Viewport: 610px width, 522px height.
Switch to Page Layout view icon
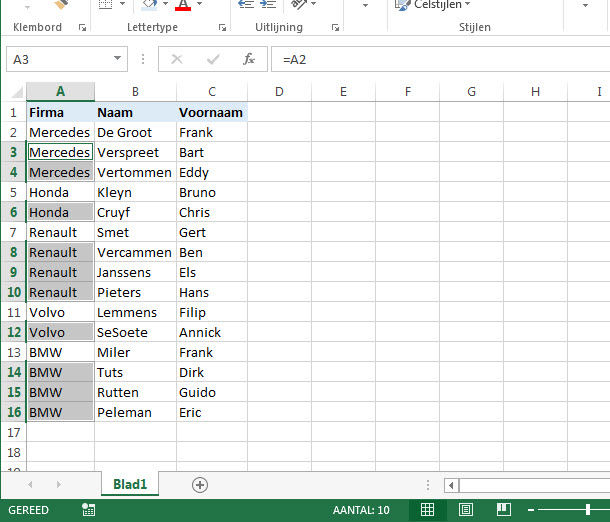466,510
